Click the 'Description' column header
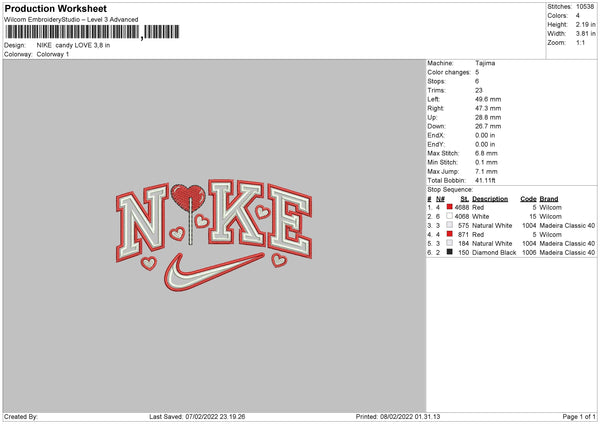The image size is (600, 424). [490, 199]
